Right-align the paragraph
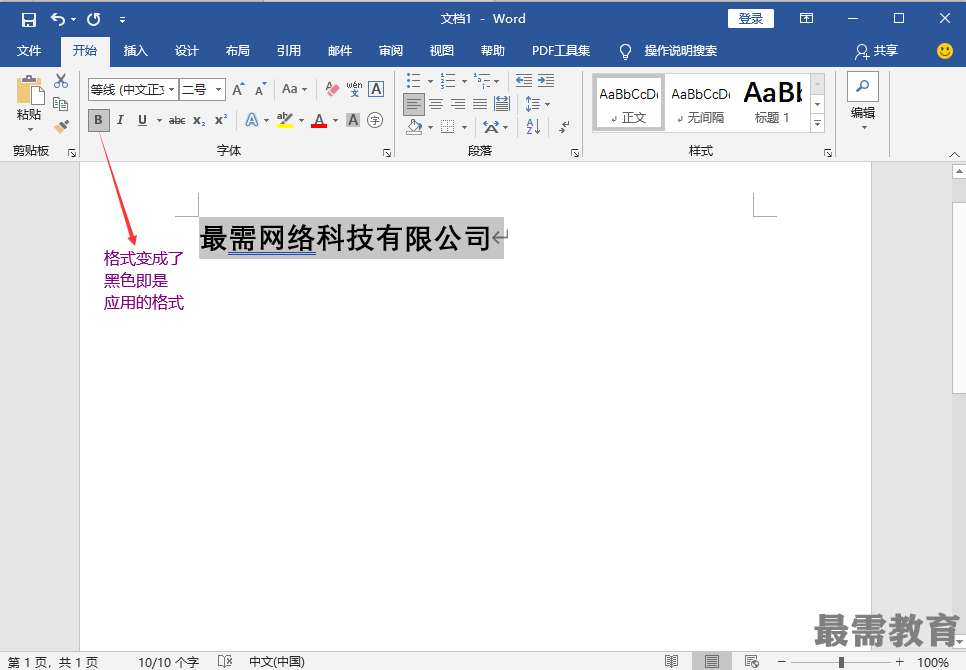Viewport: 966px width, 670px height. coord(458,104)
